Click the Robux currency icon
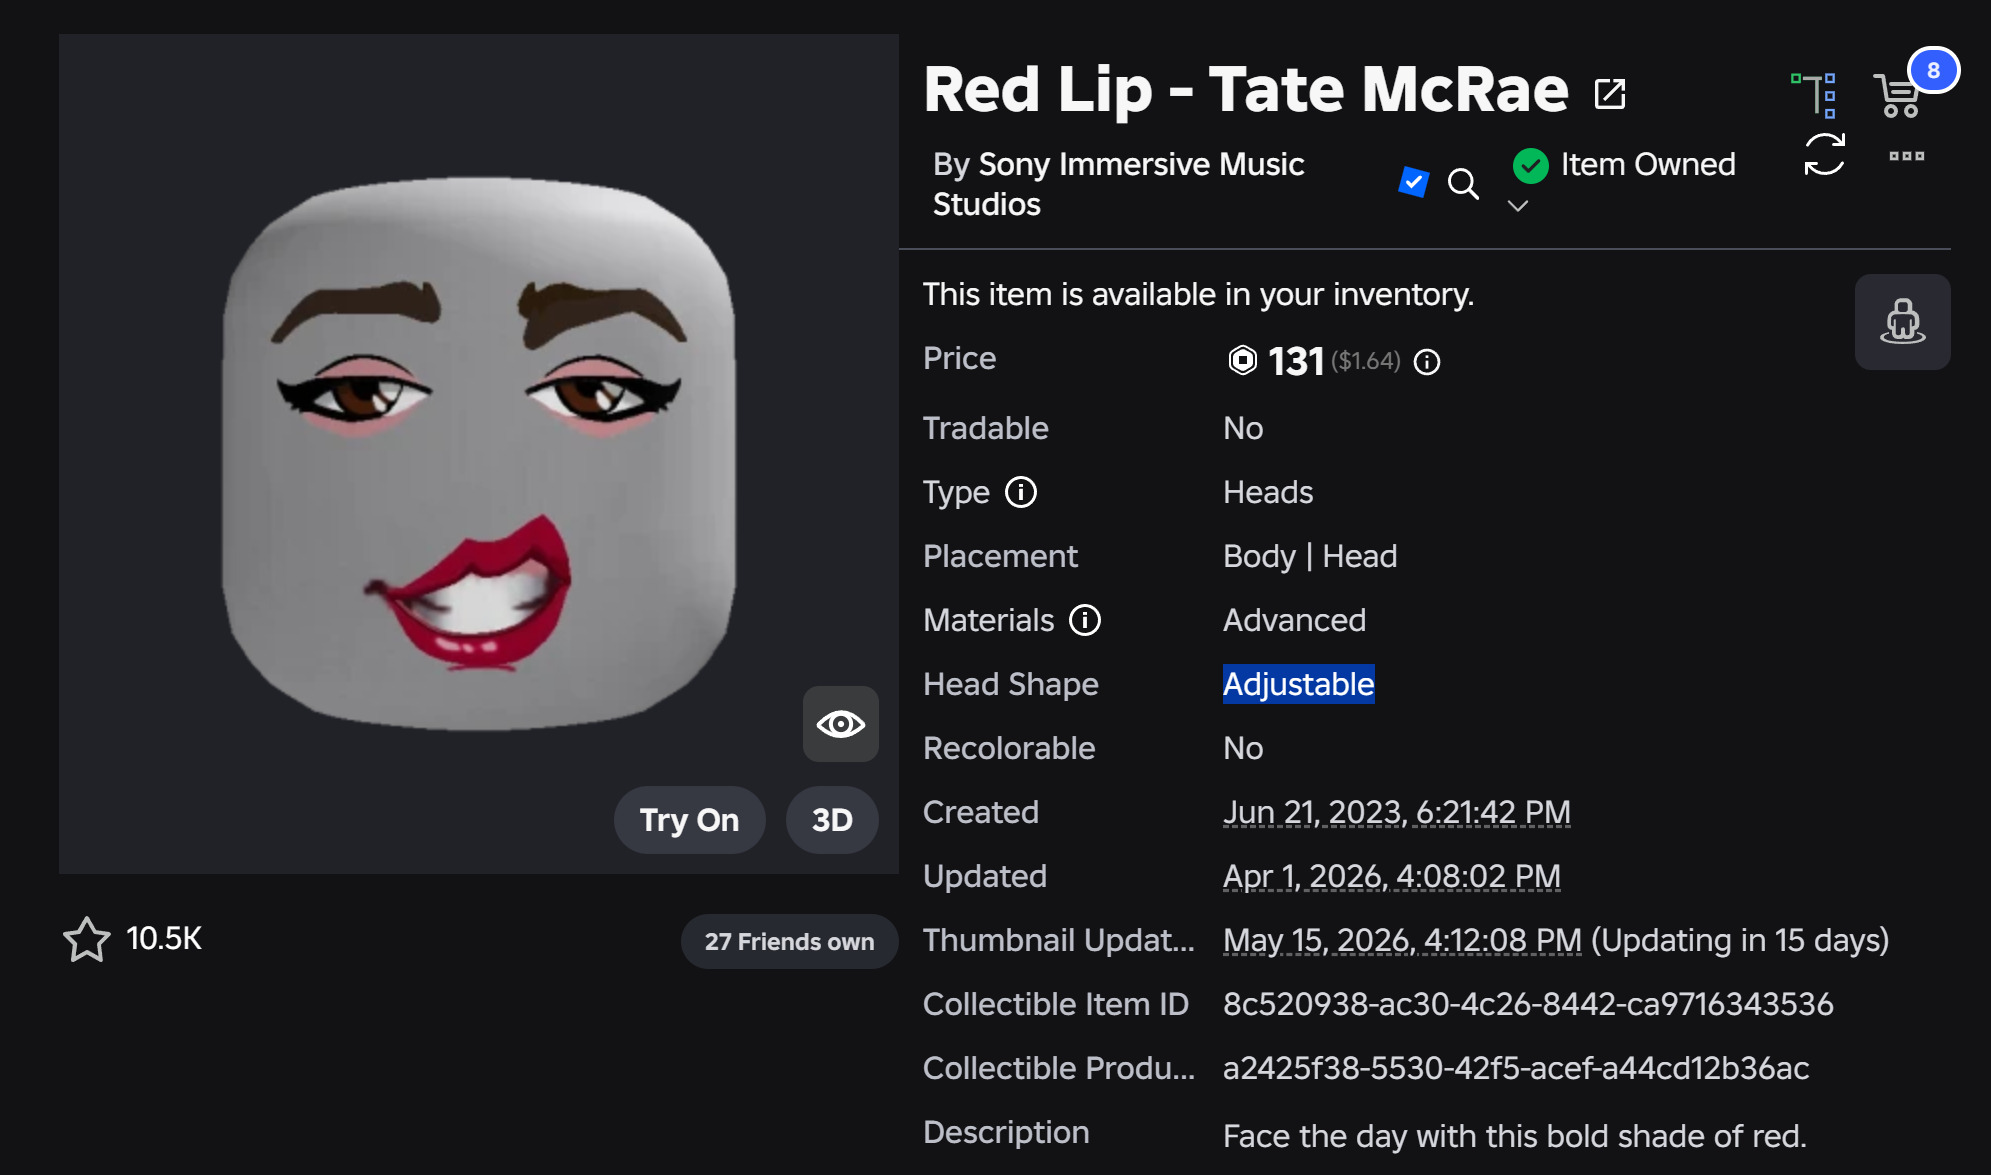The image size is (1991, 1175). click(1242, 360)
